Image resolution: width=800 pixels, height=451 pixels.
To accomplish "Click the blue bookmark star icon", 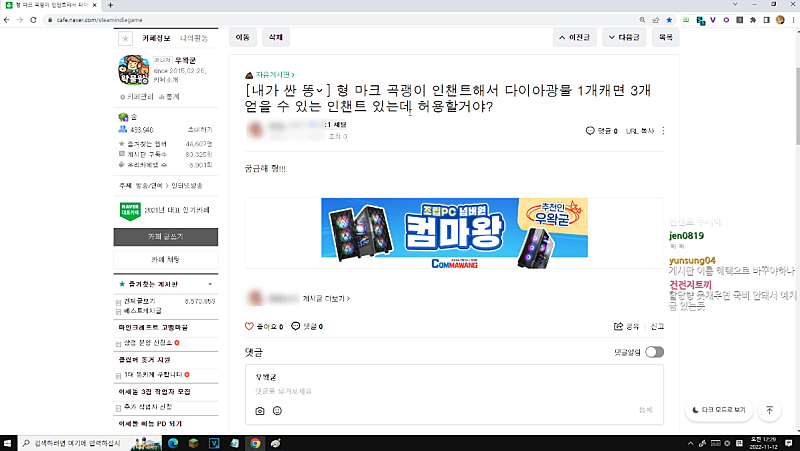I will (x=669, y=20).
